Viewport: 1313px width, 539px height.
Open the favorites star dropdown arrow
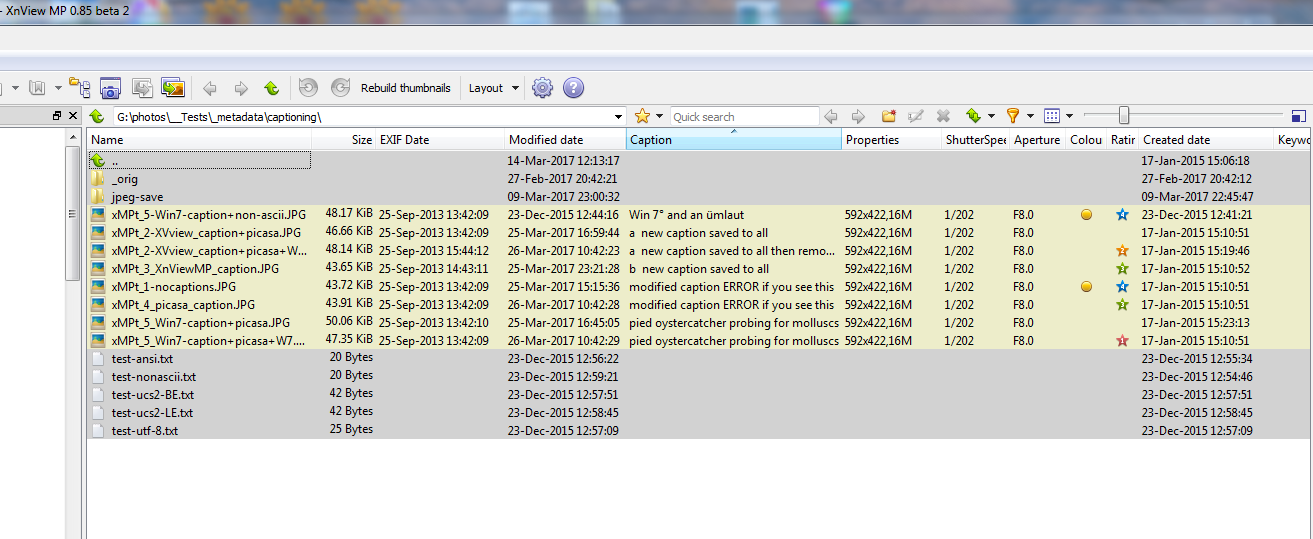pos(659,117)
